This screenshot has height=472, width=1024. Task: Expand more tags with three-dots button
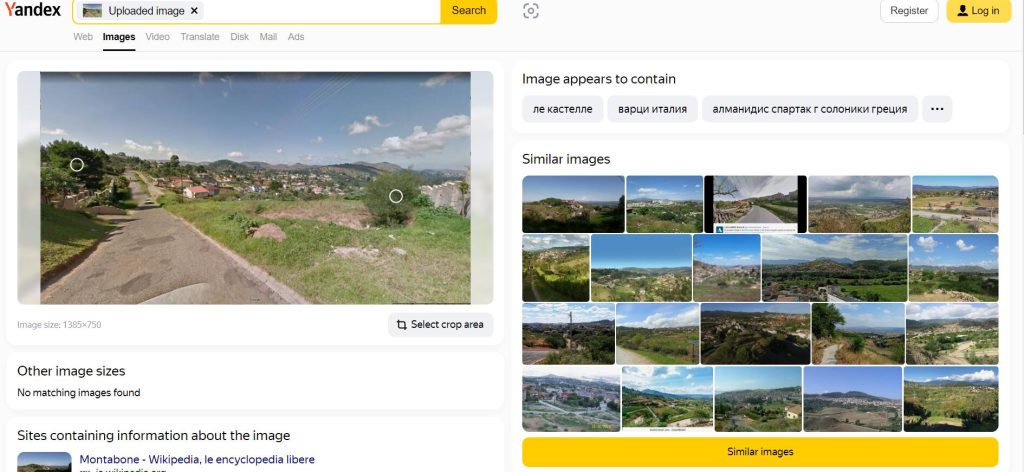pos(936,109)
